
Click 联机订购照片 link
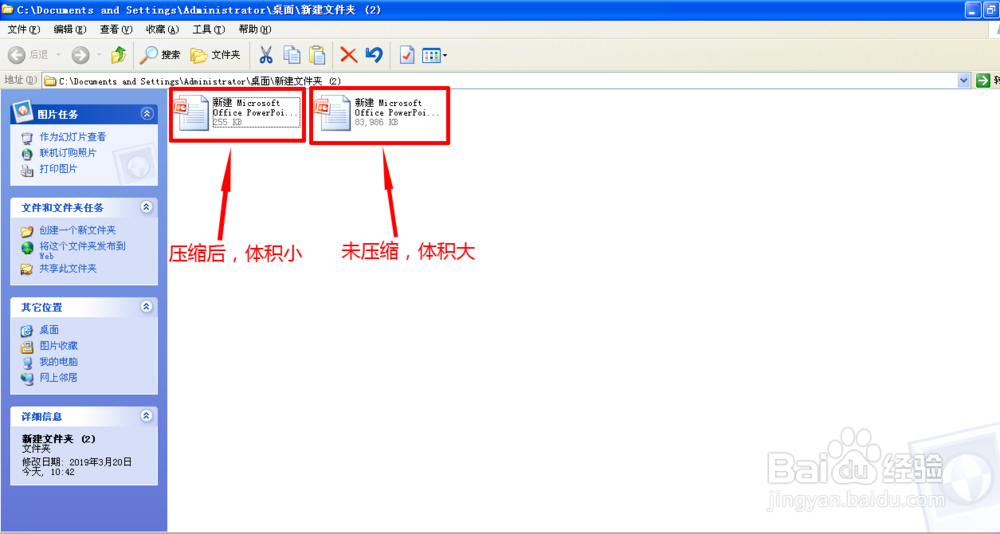click(x=68, y=152)
